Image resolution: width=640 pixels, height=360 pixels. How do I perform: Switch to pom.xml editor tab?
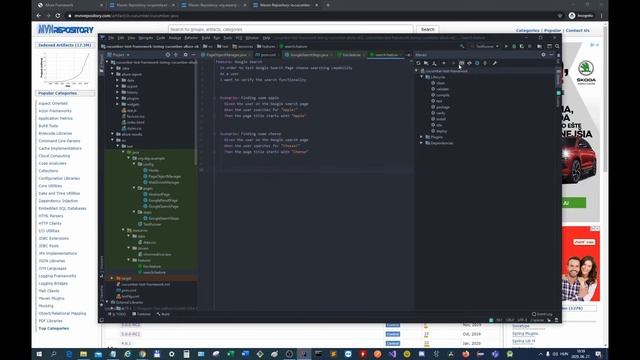coord(266,55)
